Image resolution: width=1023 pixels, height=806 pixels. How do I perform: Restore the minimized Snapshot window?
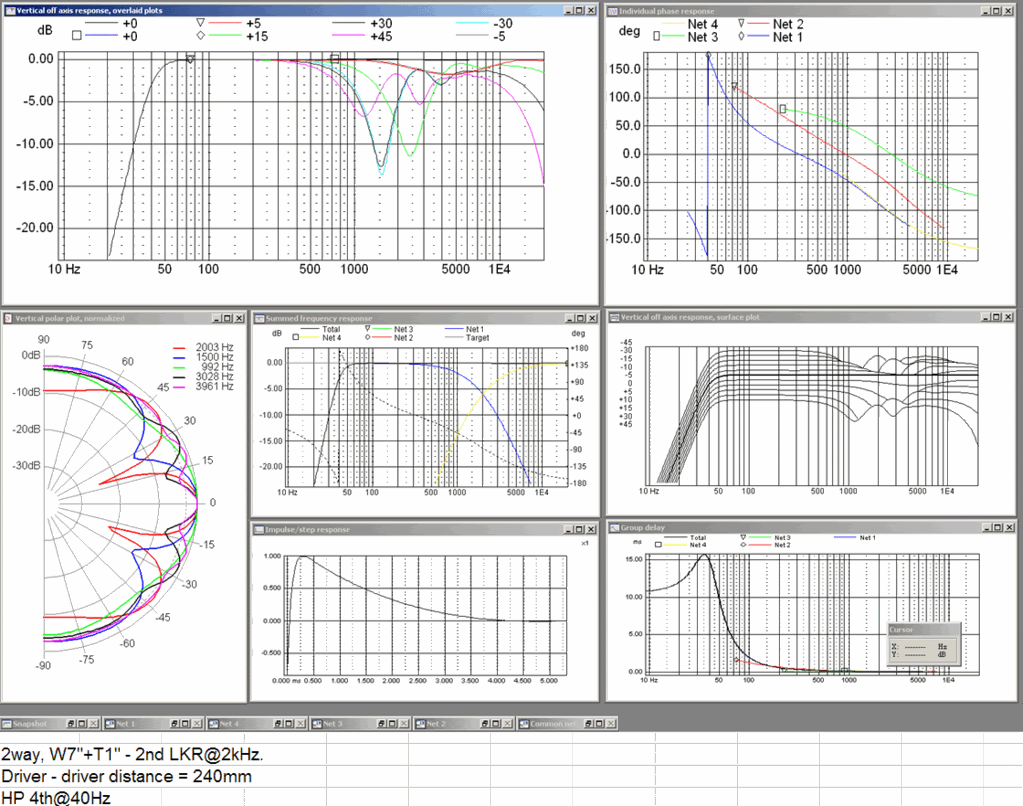pyautogui.click(x=69, y=723)
